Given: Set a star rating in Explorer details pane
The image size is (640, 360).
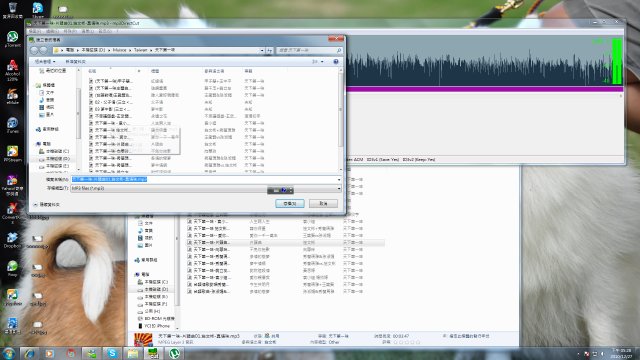Looking at the screenshot, I should click(407, 342).
